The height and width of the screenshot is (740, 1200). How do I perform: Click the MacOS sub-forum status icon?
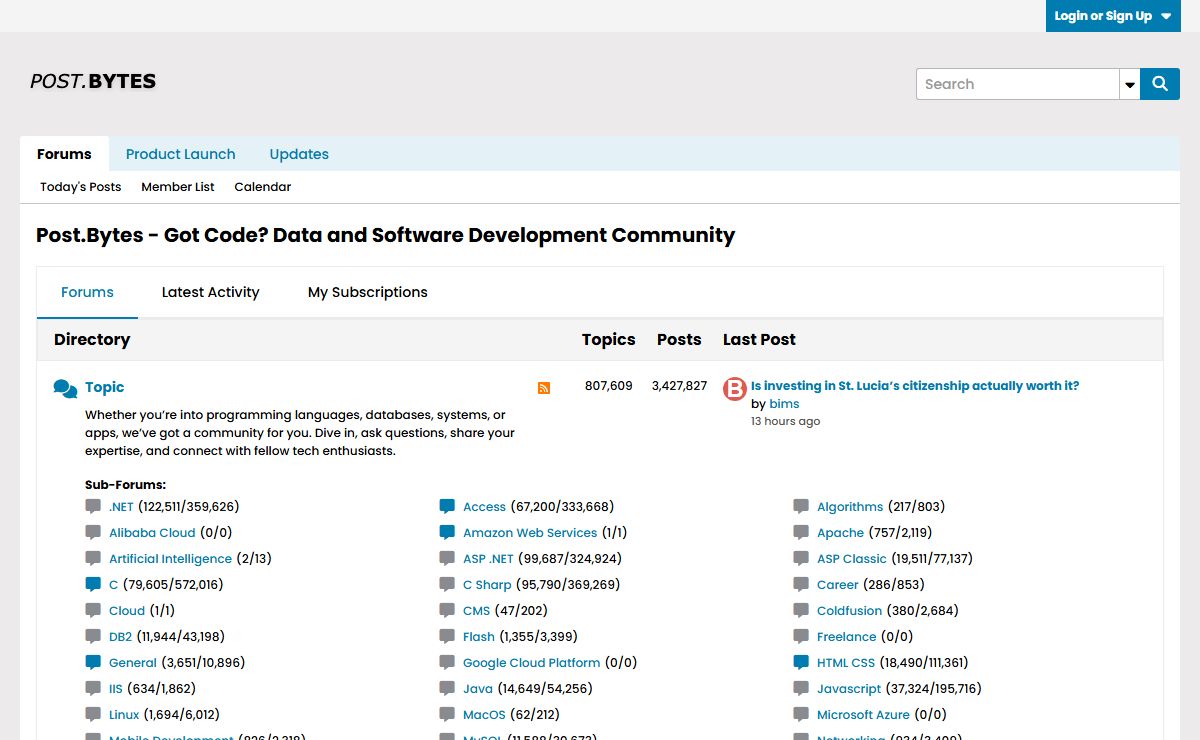(447, 715)
